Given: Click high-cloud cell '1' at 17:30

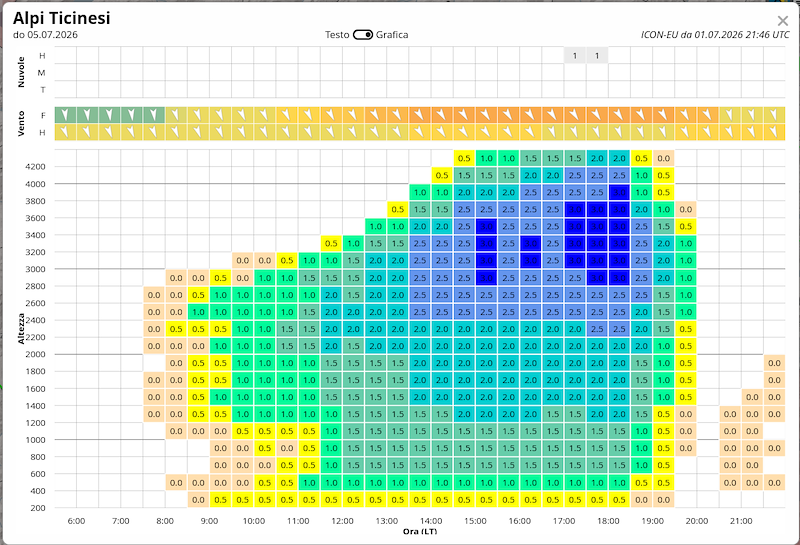Looking at the screenshot, I should click(x=597, y=56).
